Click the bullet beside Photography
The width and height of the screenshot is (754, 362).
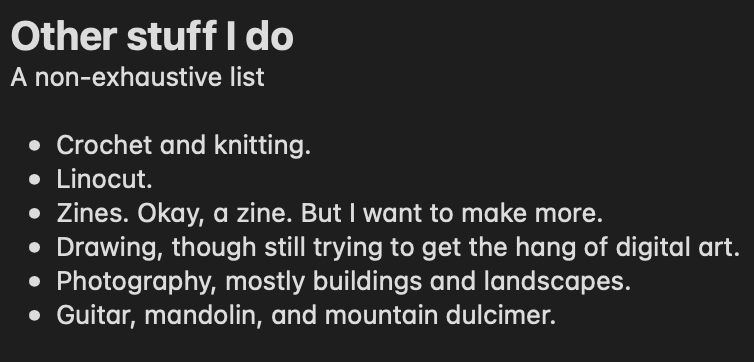[35, 282]
